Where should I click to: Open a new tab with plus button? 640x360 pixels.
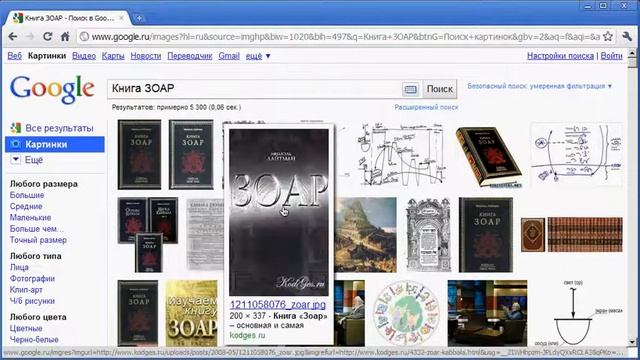139,18
